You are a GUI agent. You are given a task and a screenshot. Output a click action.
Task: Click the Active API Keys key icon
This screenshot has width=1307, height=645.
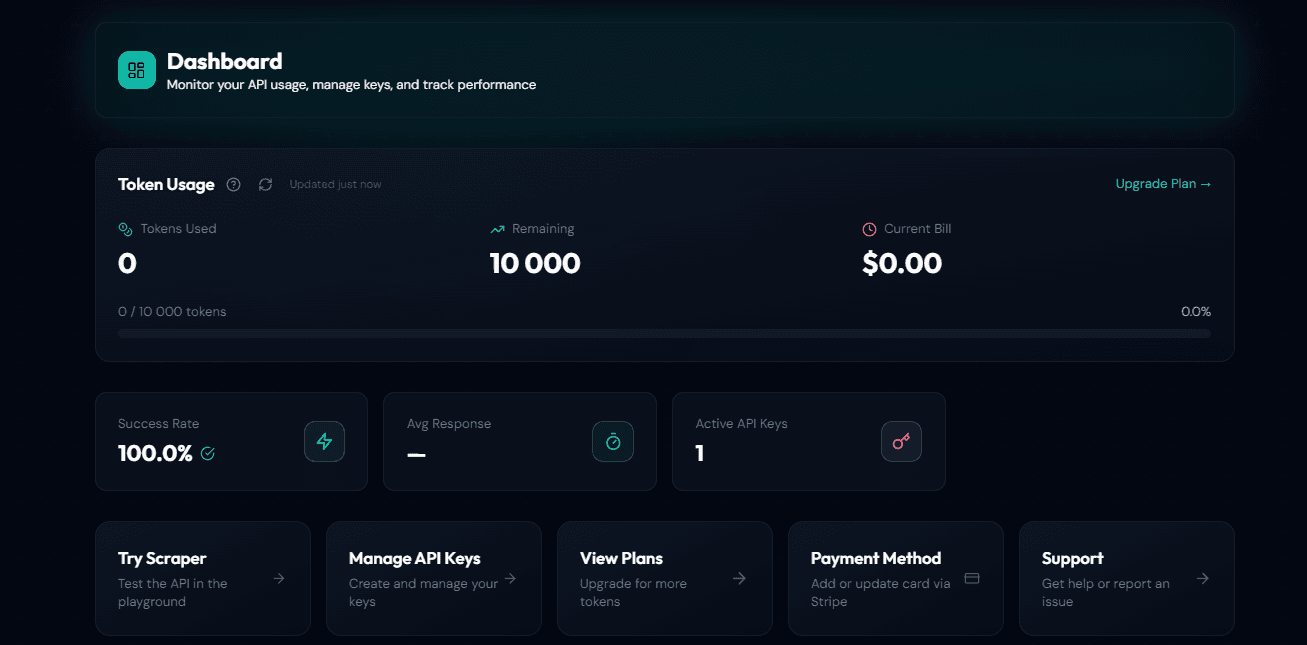[901, 441]
